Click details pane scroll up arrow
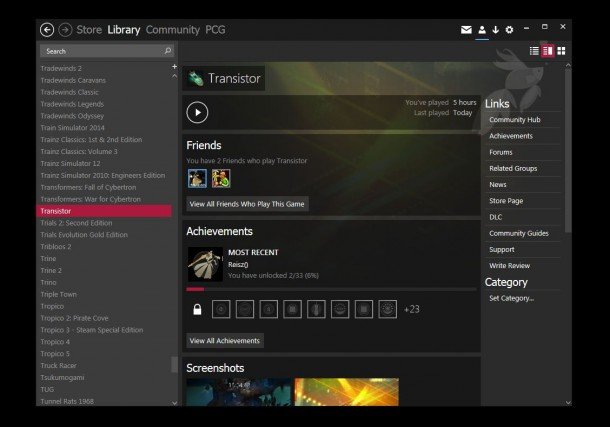This screenshot has width=610, height=427. click(568, 65)
